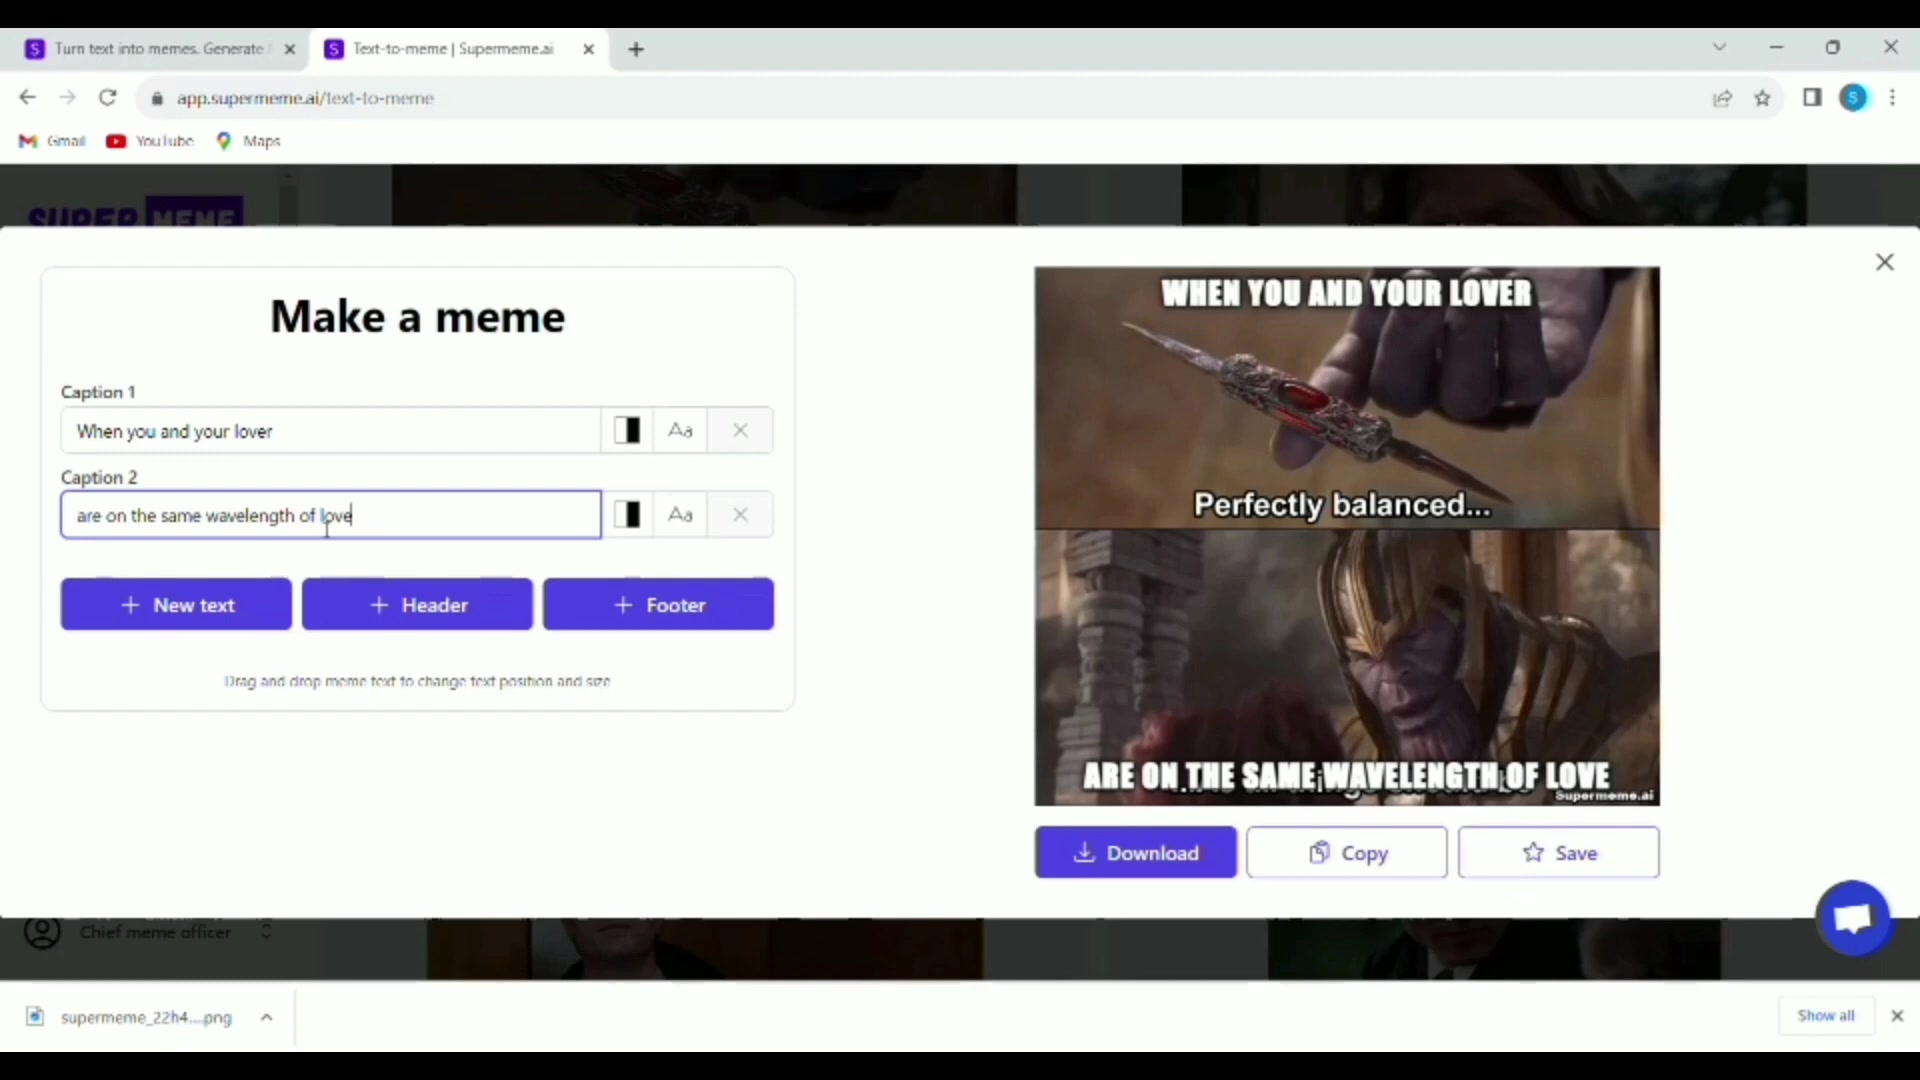Open the YouTube bookmark
The image size is (1920, 1080).
tap(150, 141)
